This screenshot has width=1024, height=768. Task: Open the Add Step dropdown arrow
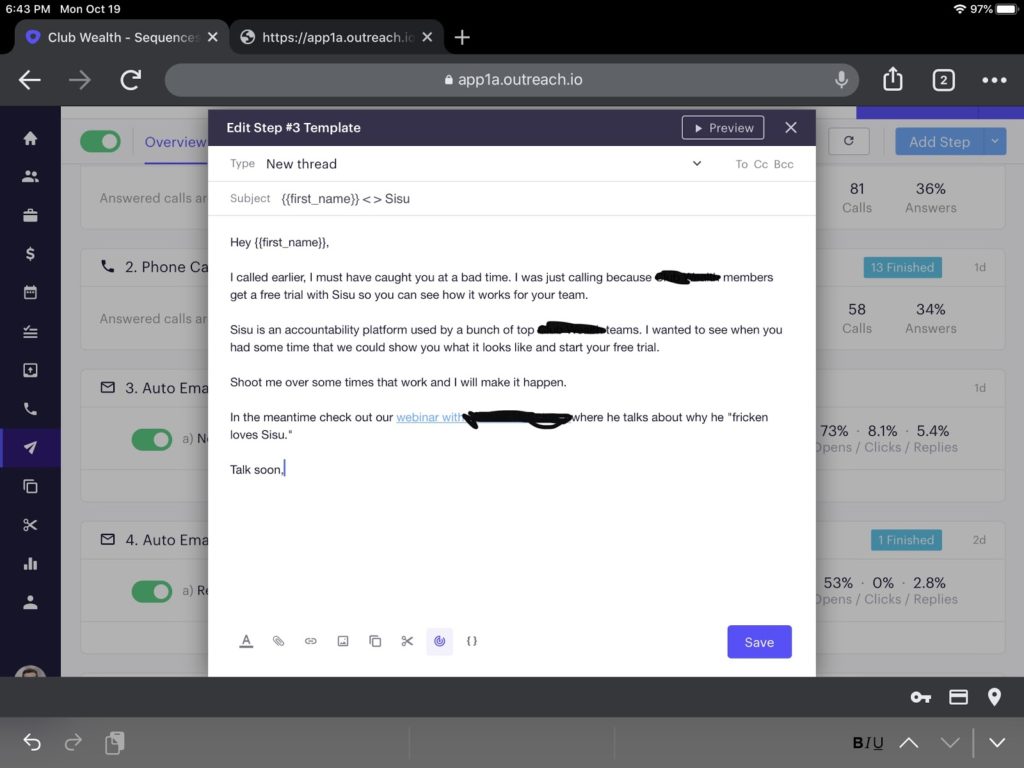point(995,142)
